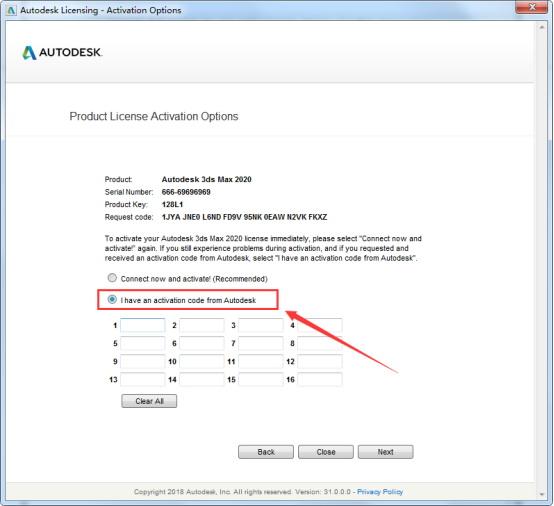The height and width of the screenshot is (506, 554).
Task: Proceed with the Next button
Action: [x=385, y=452]
